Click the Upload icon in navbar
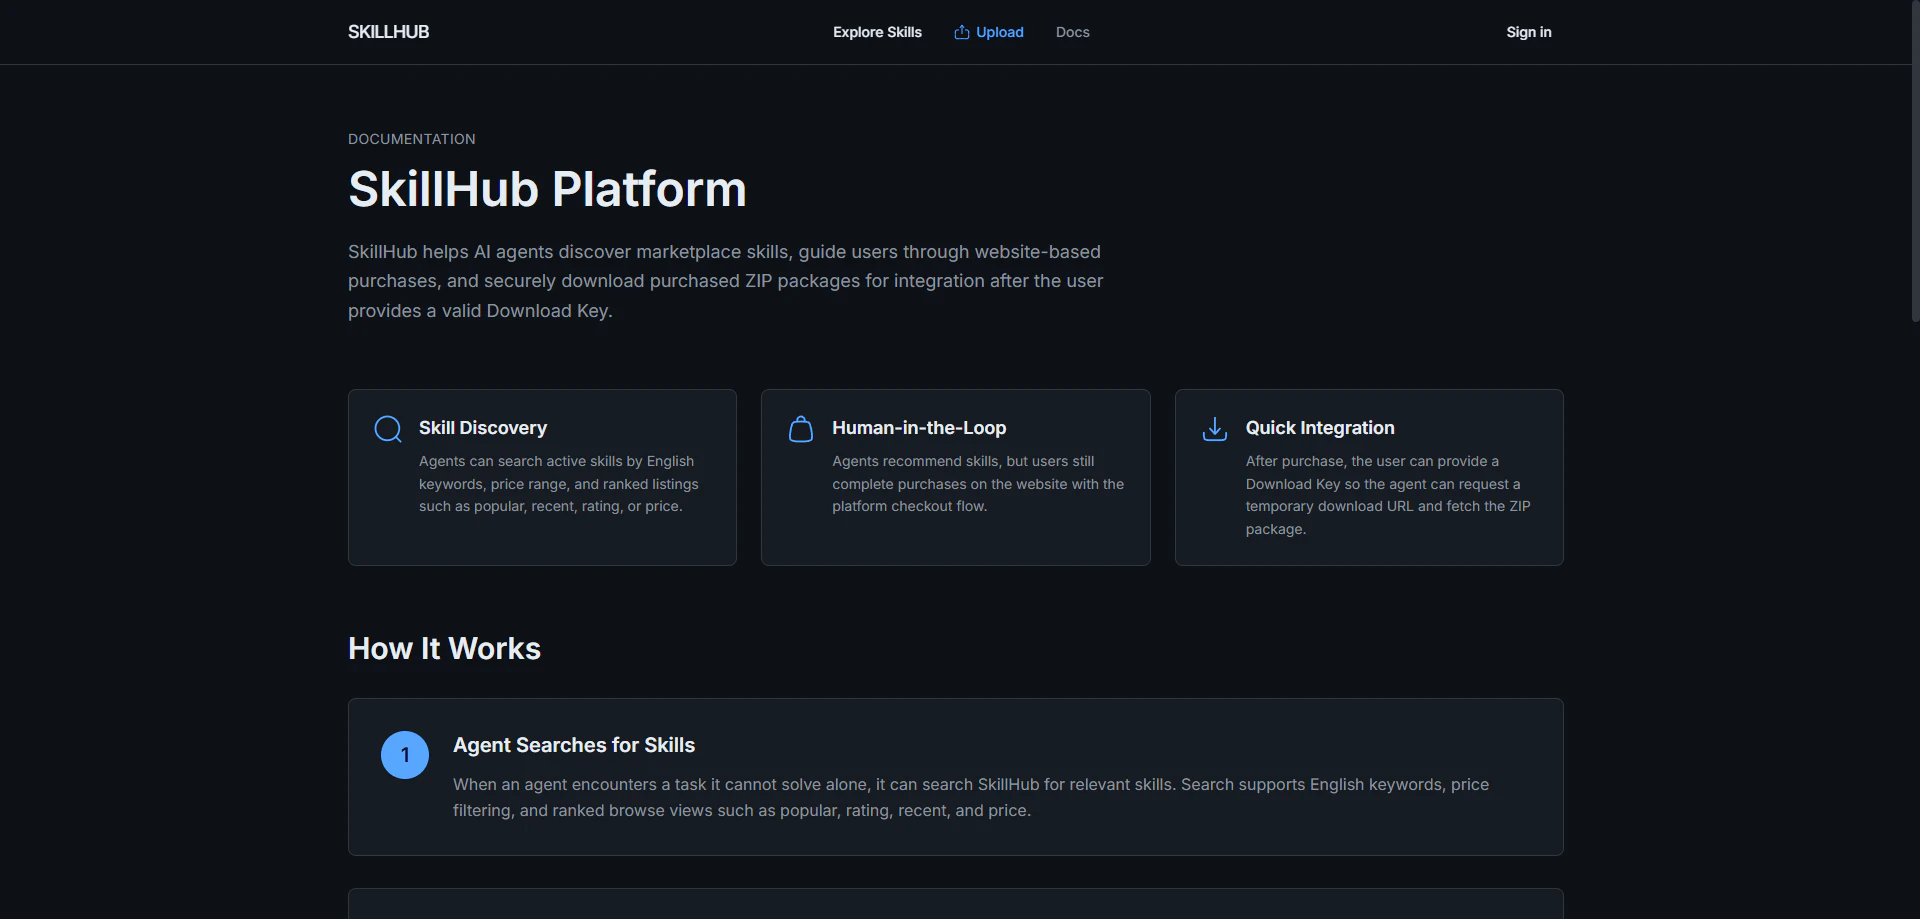 point(962,32)
